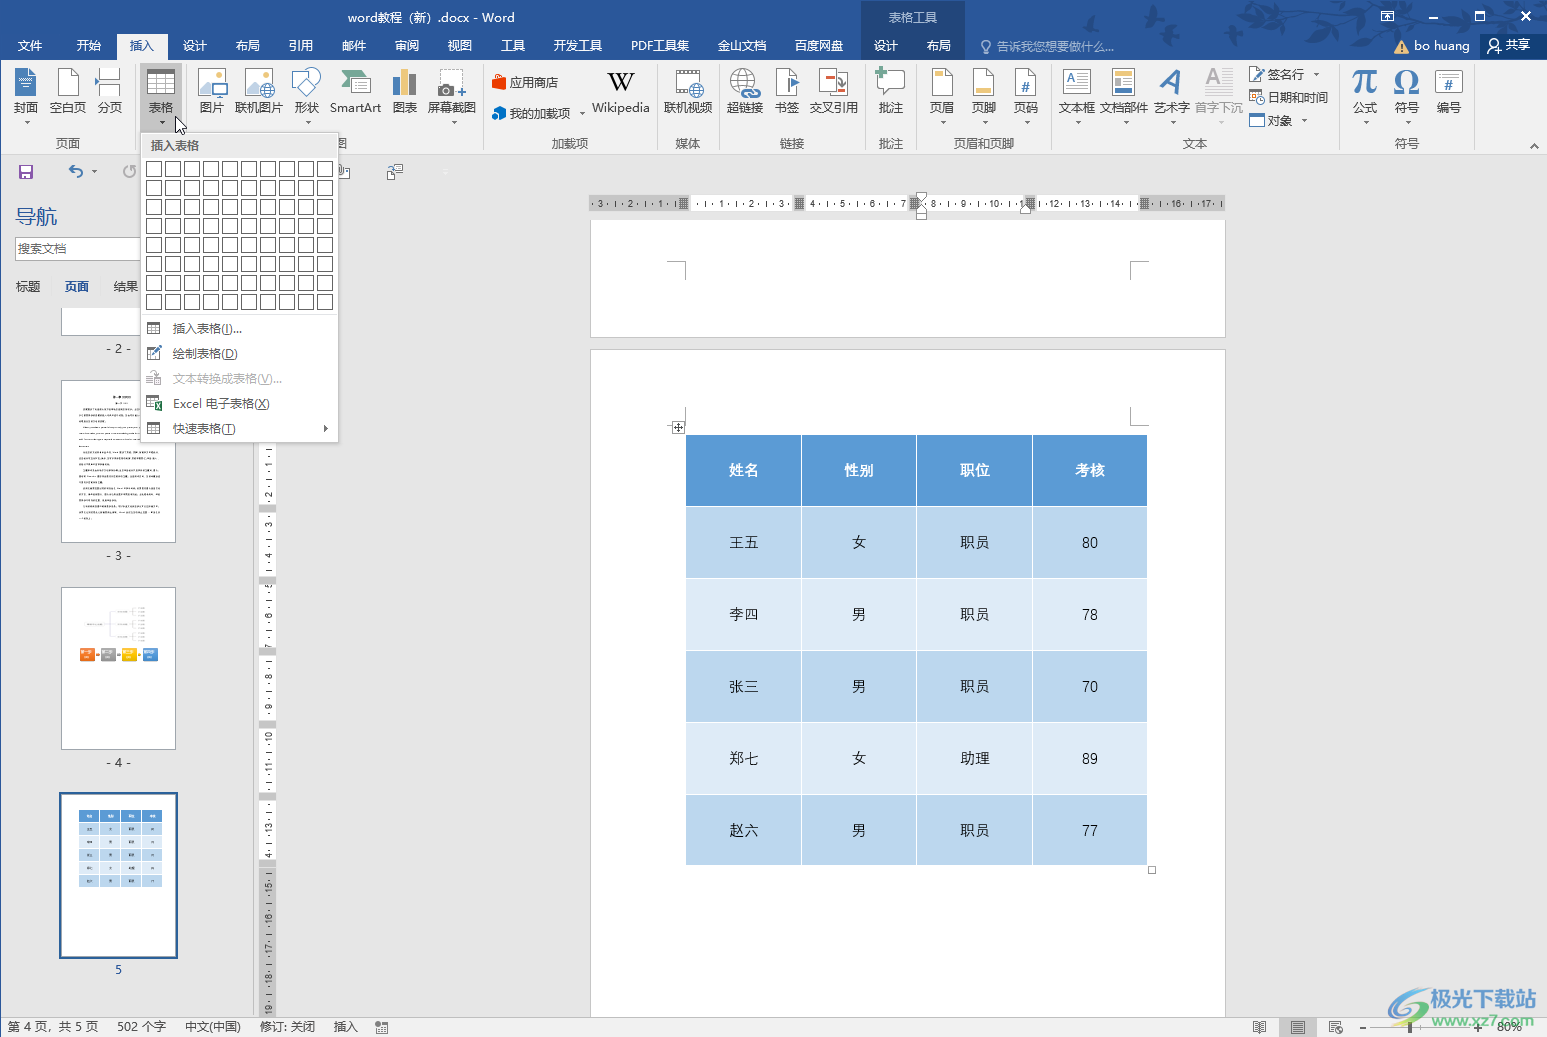This screenshot has width=1547, height=1037.
Task: Open the Table Tools Layout (布局) tab
Action: click(x=938, y=46)
